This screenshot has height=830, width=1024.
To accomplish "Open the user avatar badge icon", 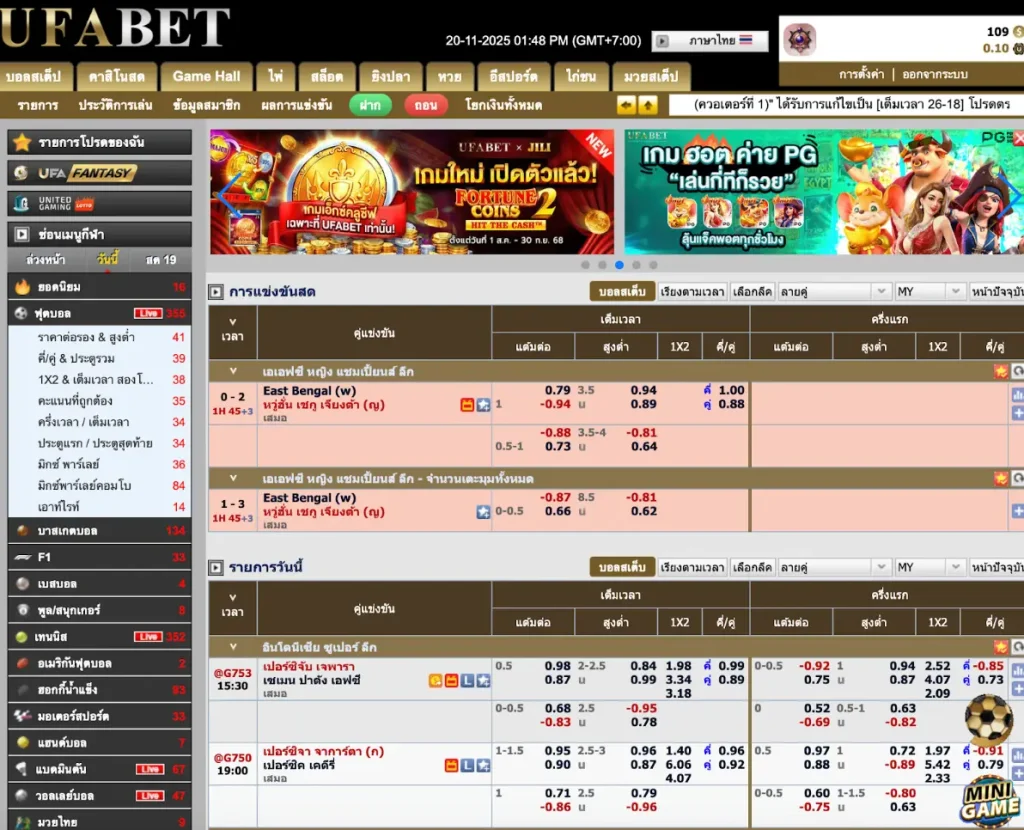I will (800, 40).
